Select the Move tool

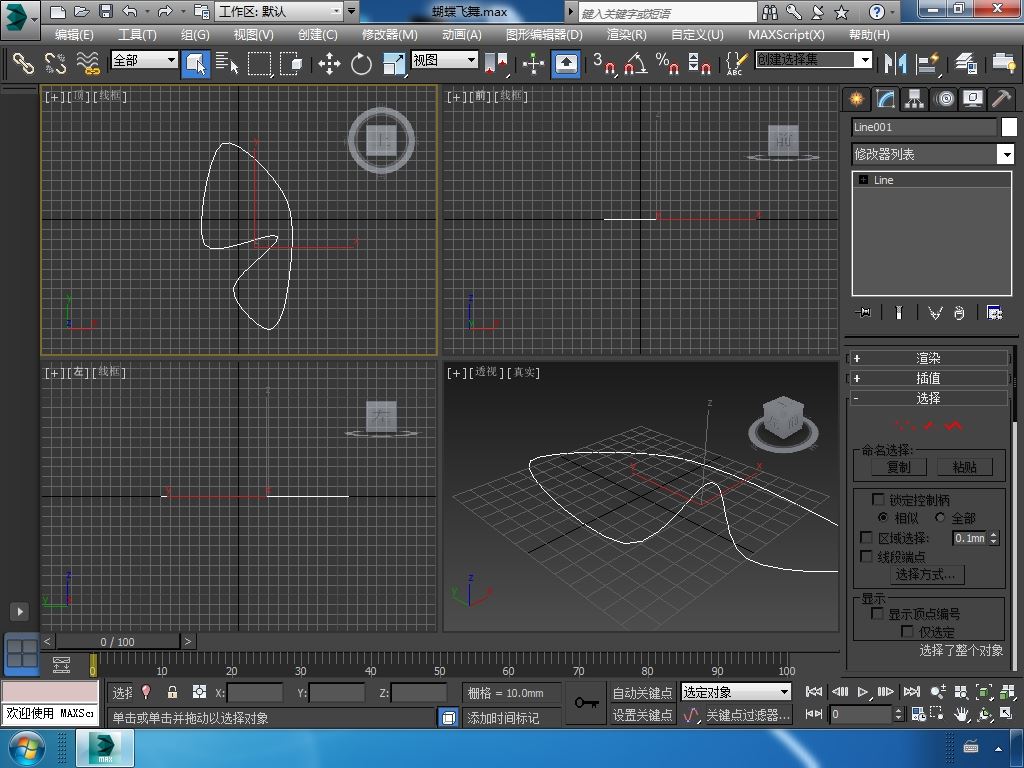329,63
